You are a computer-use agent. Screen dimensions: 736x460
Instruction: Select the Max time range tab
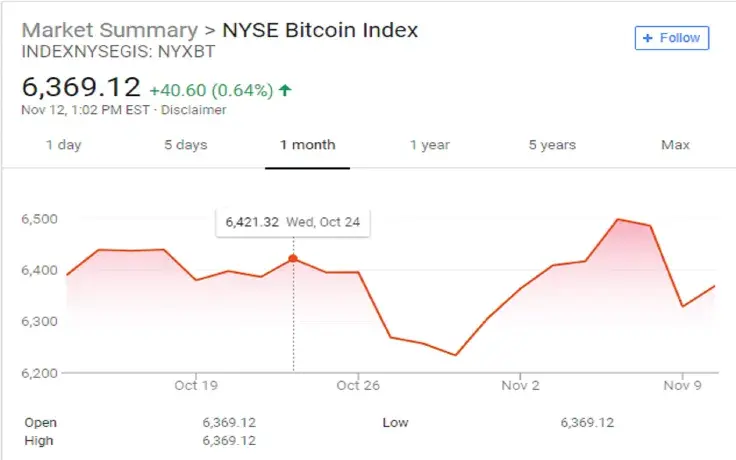click(x=675, y=145)
